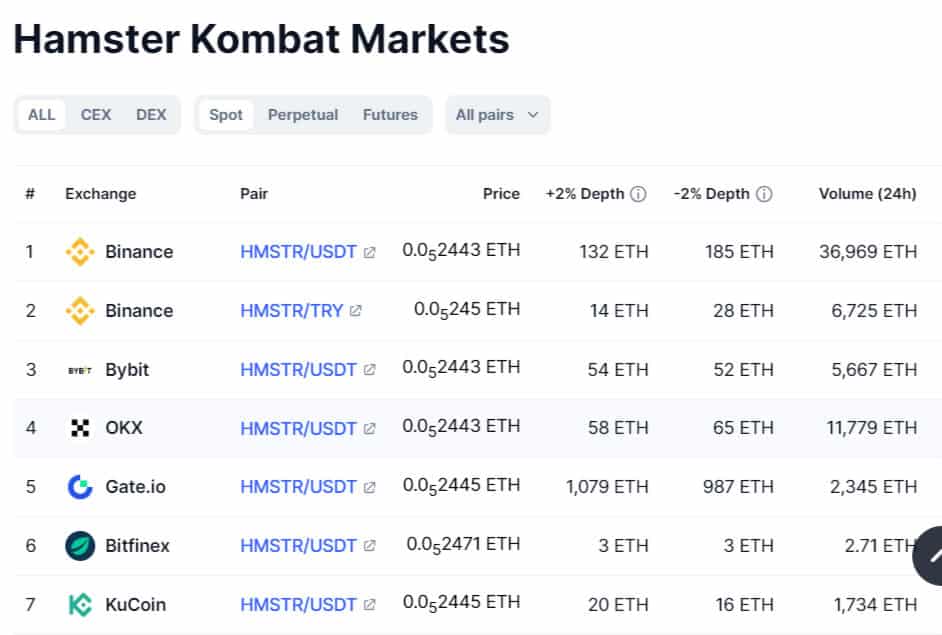Click the 11,779 ETH volume value
942x635 pixels.
click(872, 428)
